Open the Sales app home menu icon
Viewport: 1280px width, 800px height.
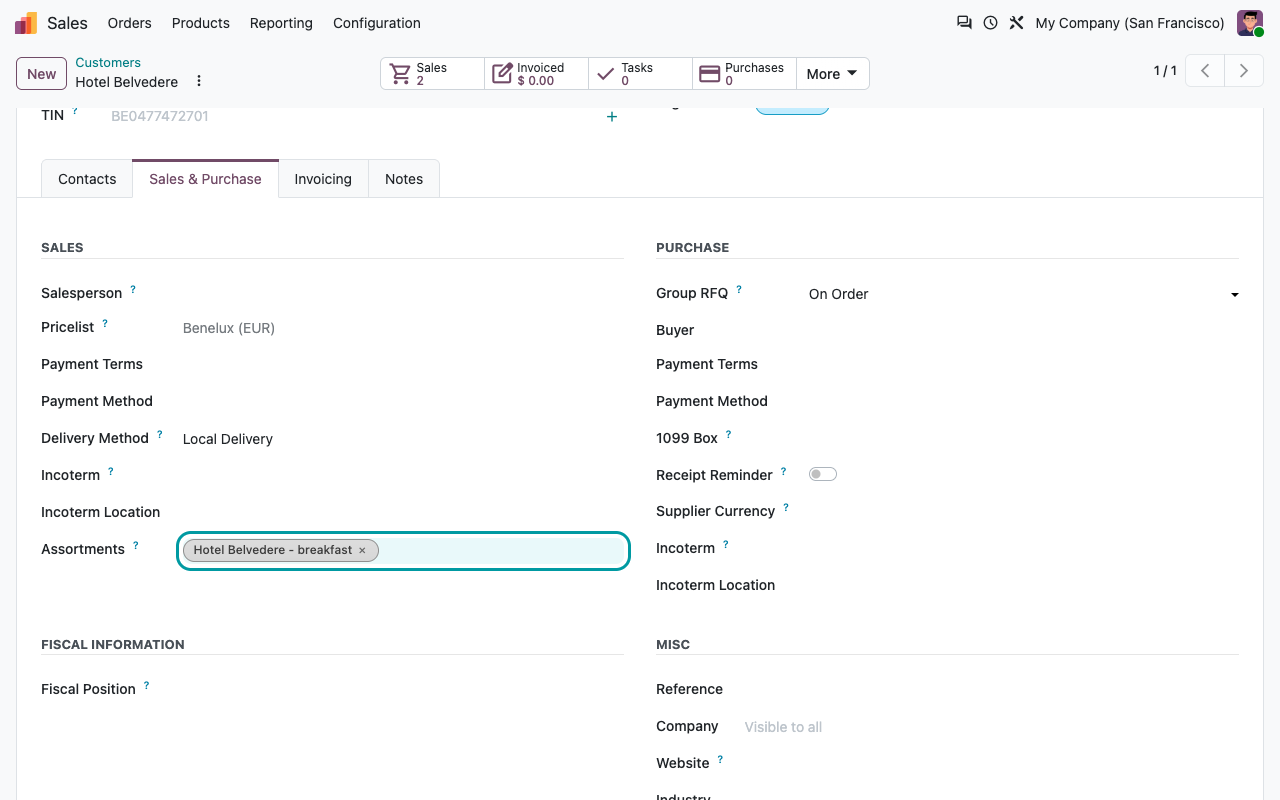pos(26,23)
